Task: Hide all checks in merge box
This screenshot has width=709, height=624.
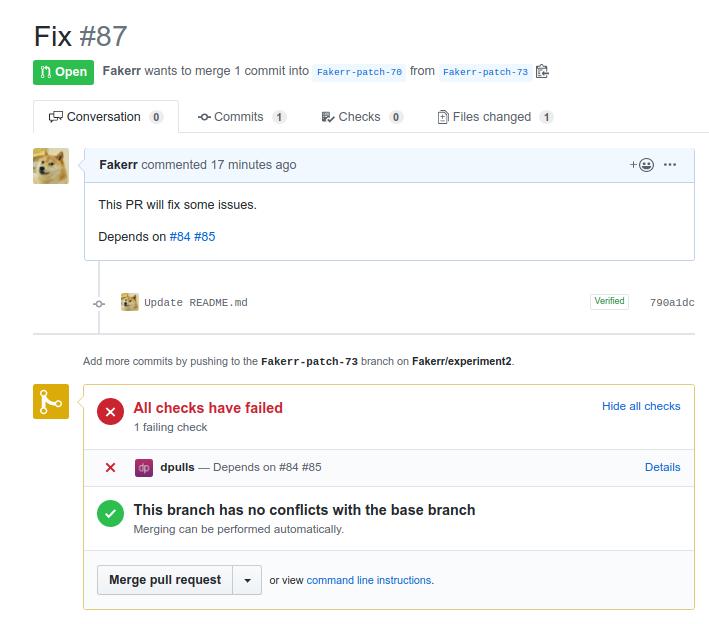Action: point(641,406)
